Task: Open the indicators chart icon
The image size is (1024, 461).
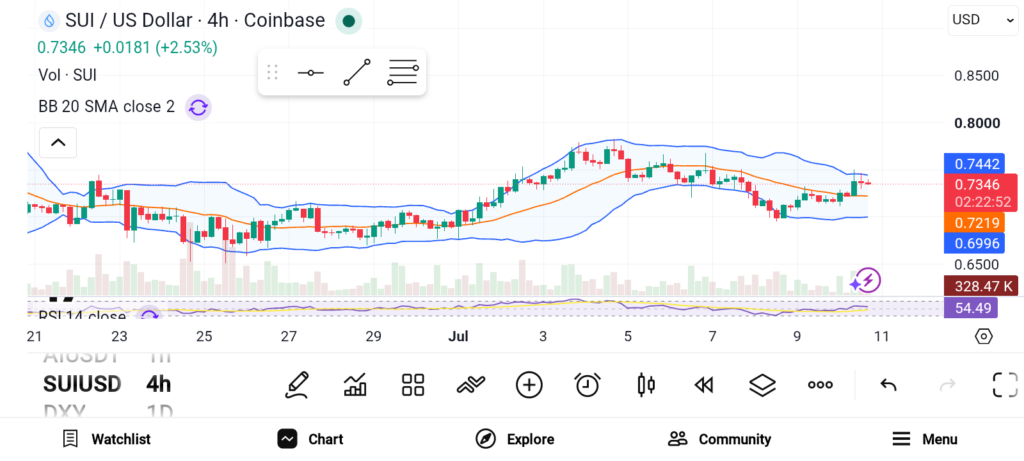Action: [x=355, y=385]
